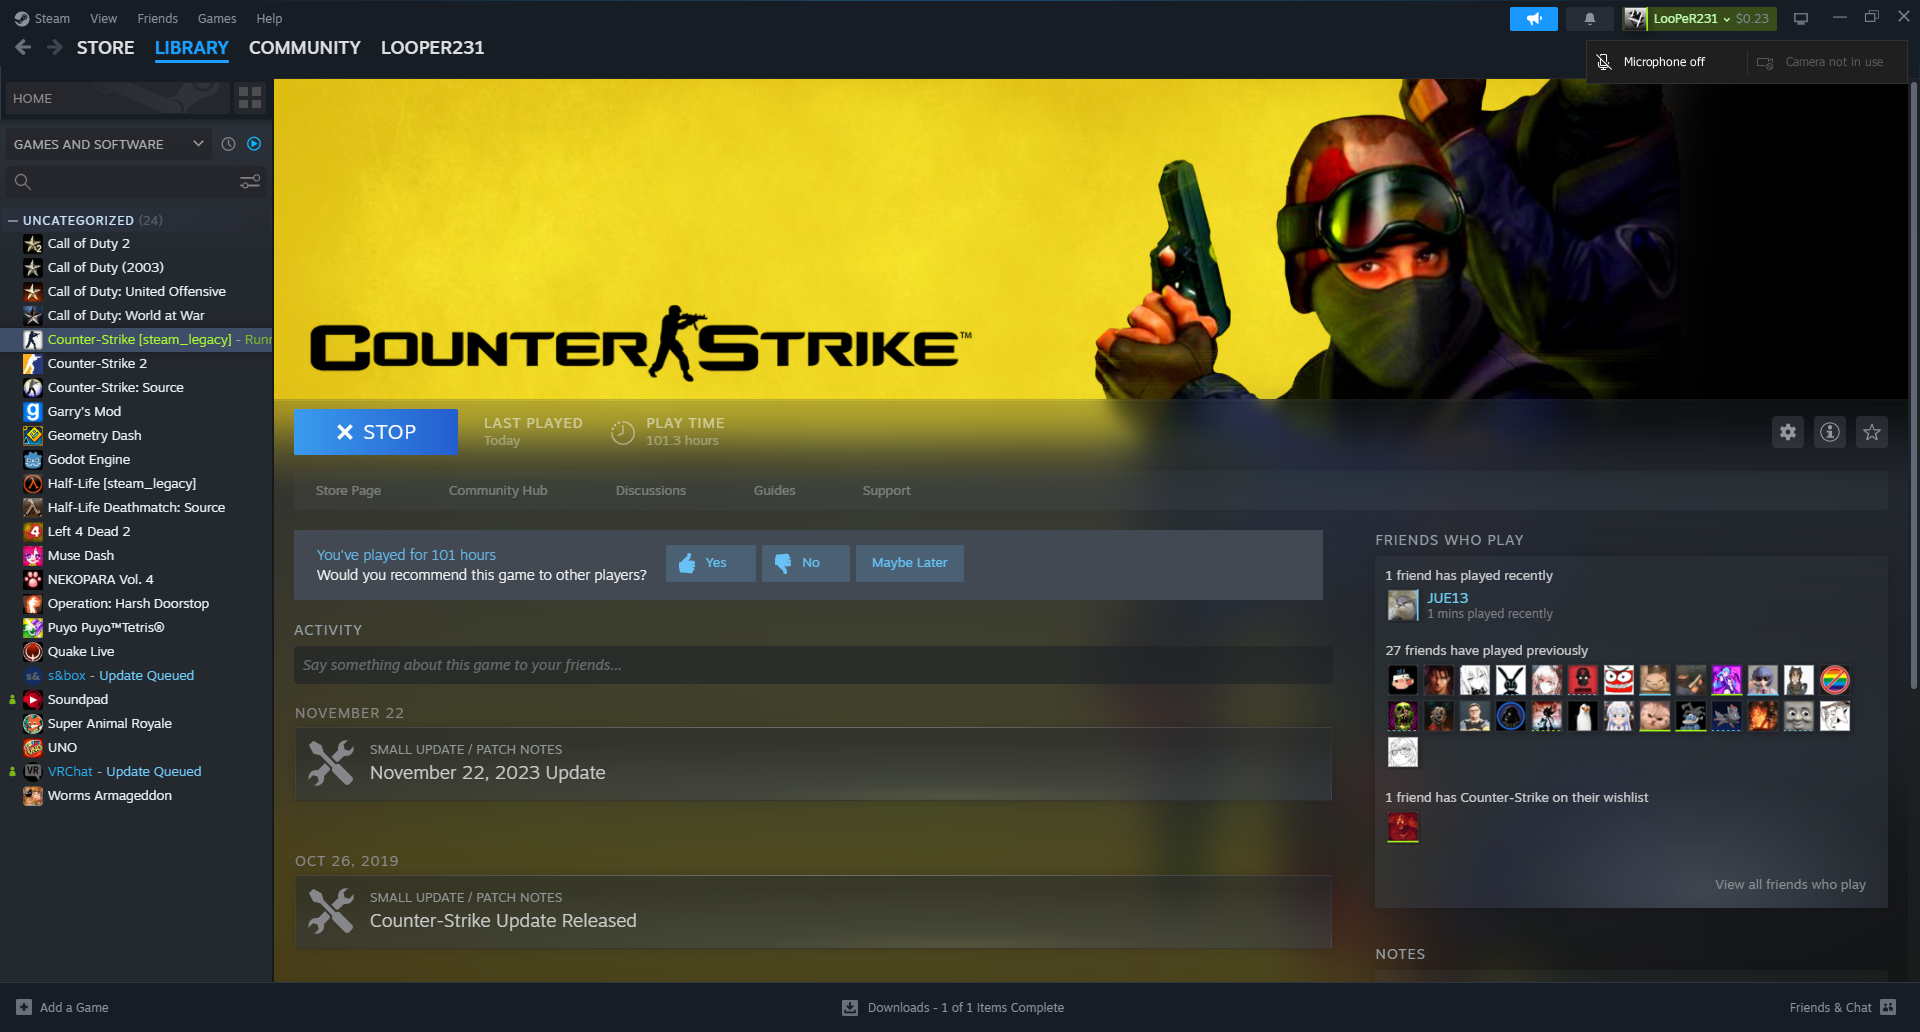Open game settings gear icon

(x=1788, y=432)
